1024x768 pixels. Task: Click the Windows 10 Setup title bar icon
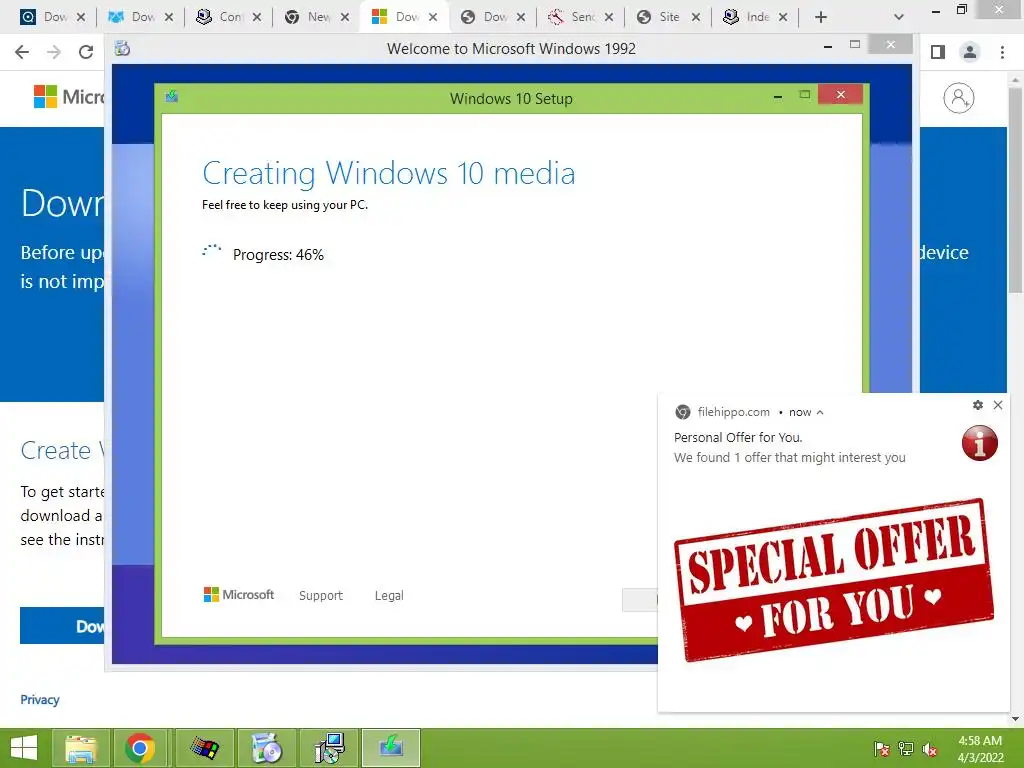point(172,97)
